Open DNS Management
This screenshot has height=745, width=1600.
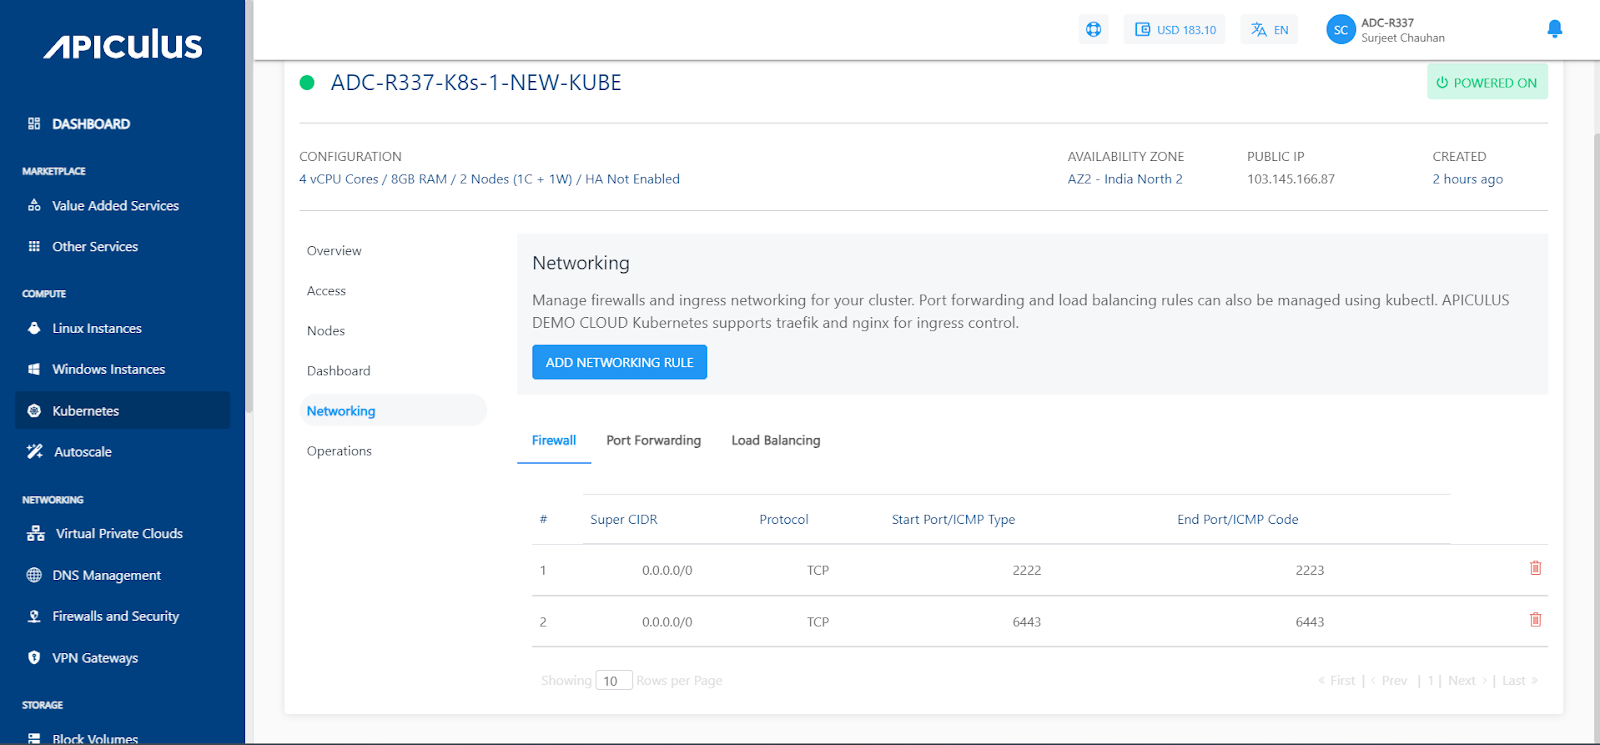coord(107,575)
